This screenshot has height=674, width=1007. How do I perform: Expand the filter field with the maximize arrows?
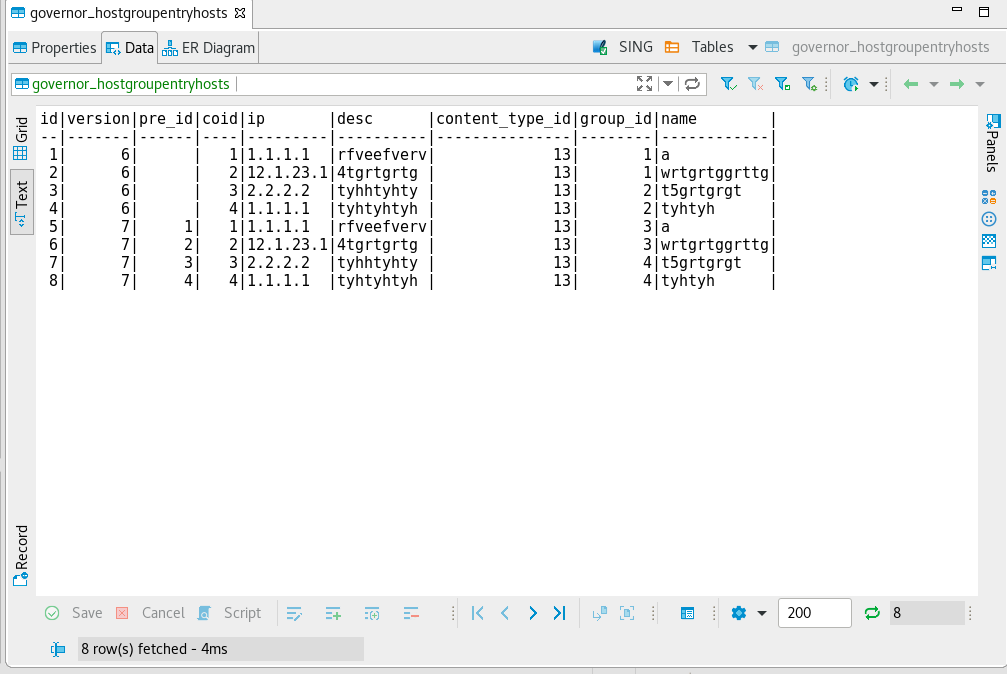tap(644, 84)
